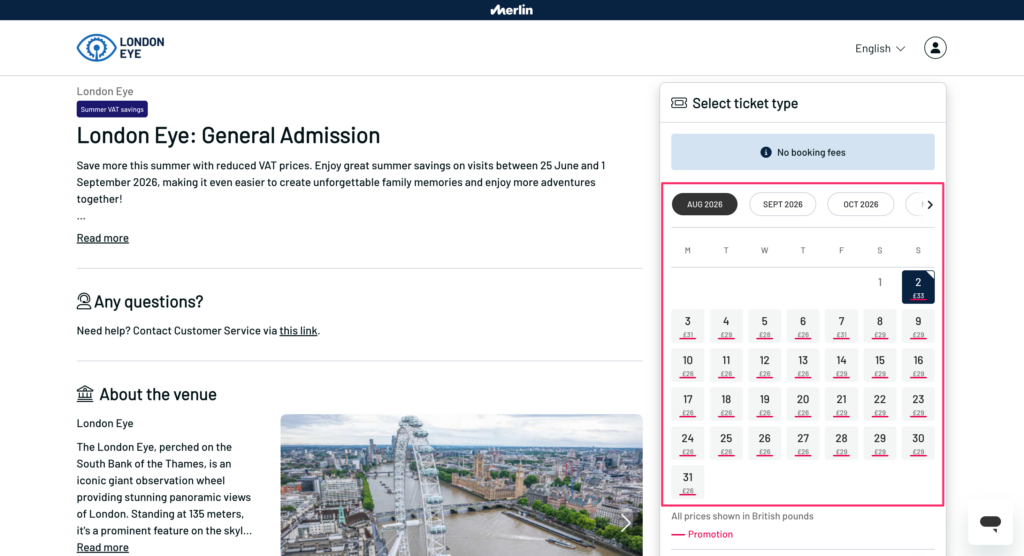Choose August 24 date
This screenshot has height=556, width=1024.
(688, 444)
